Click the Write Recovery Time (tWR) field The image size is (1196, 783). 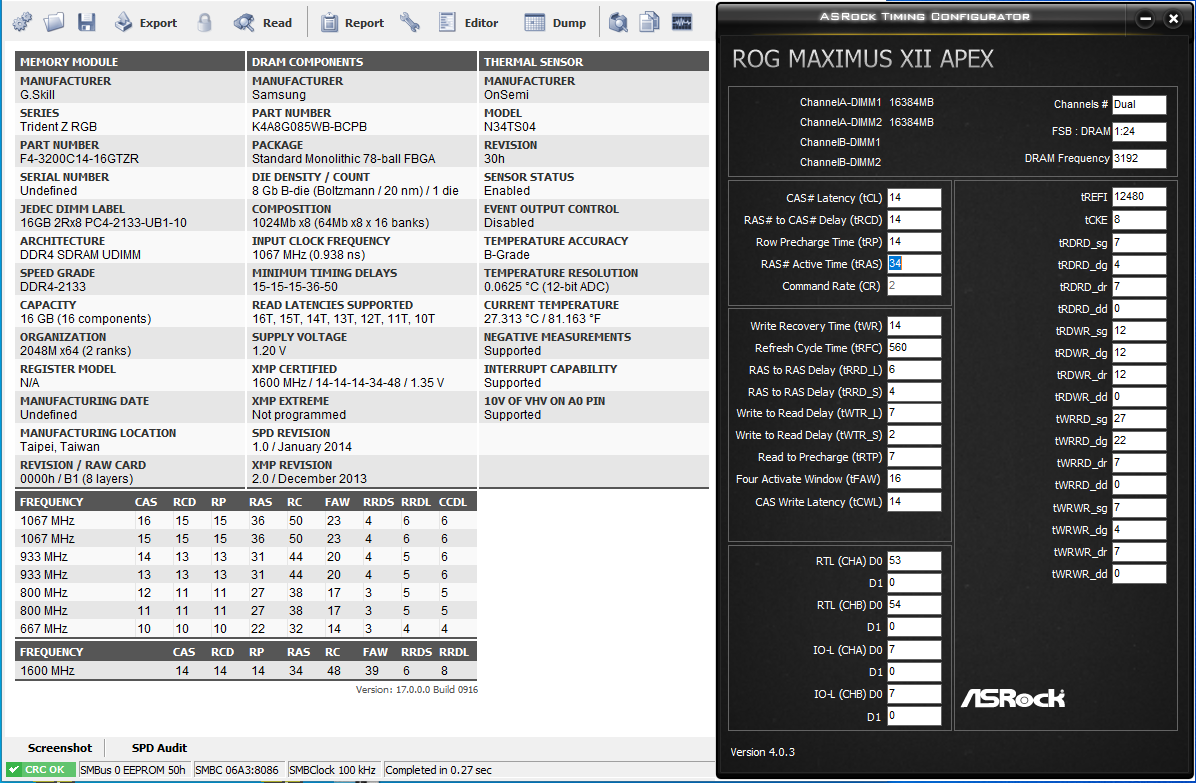tap(914, 326)
